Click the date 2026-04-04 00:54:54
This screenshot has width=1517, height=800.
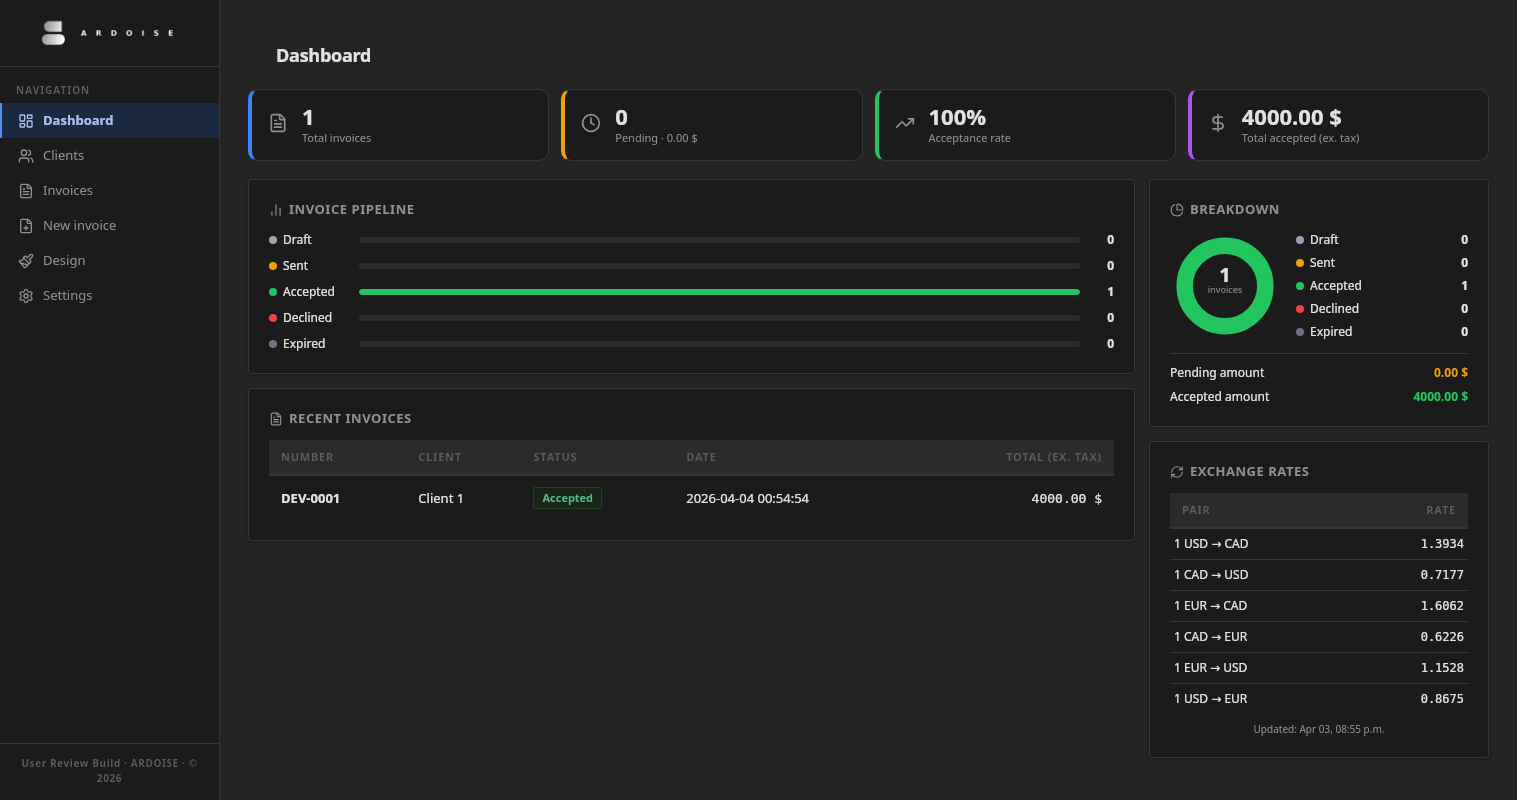[x=747, y=499]
